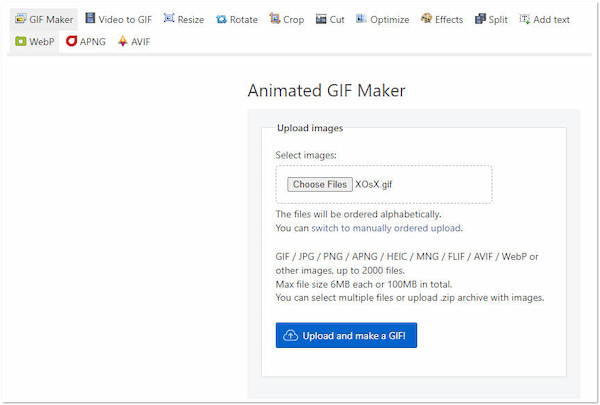
Task: Click the red APNG icon
Action: click(x=72, y=41)
